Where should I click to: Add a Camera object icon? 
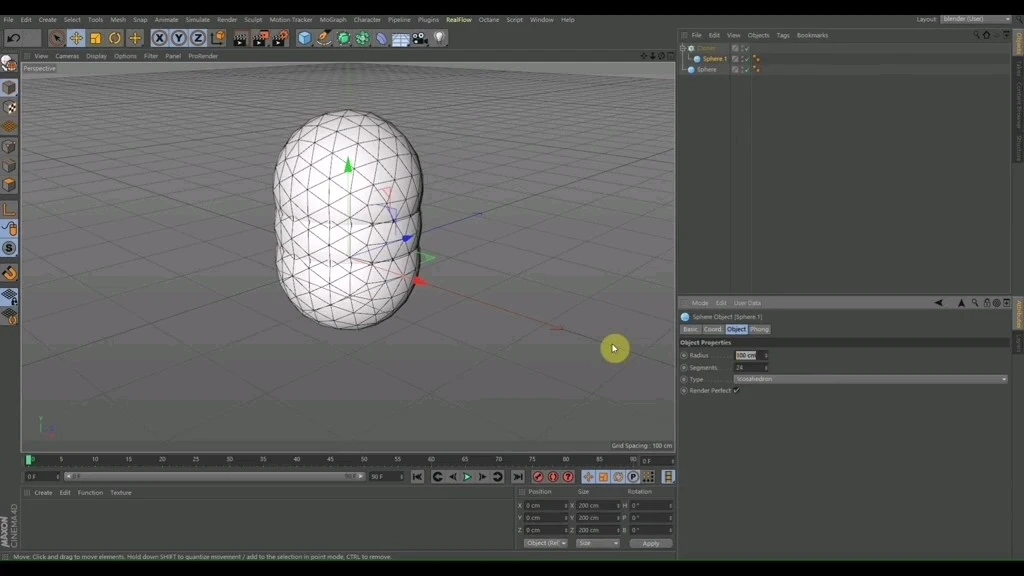[420, 38]
